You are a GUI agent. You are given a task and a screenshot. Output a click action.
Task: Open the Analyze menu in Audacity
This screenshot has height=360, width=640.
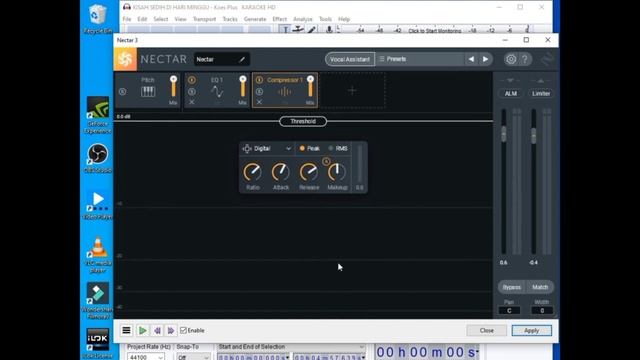click(303, 19)
